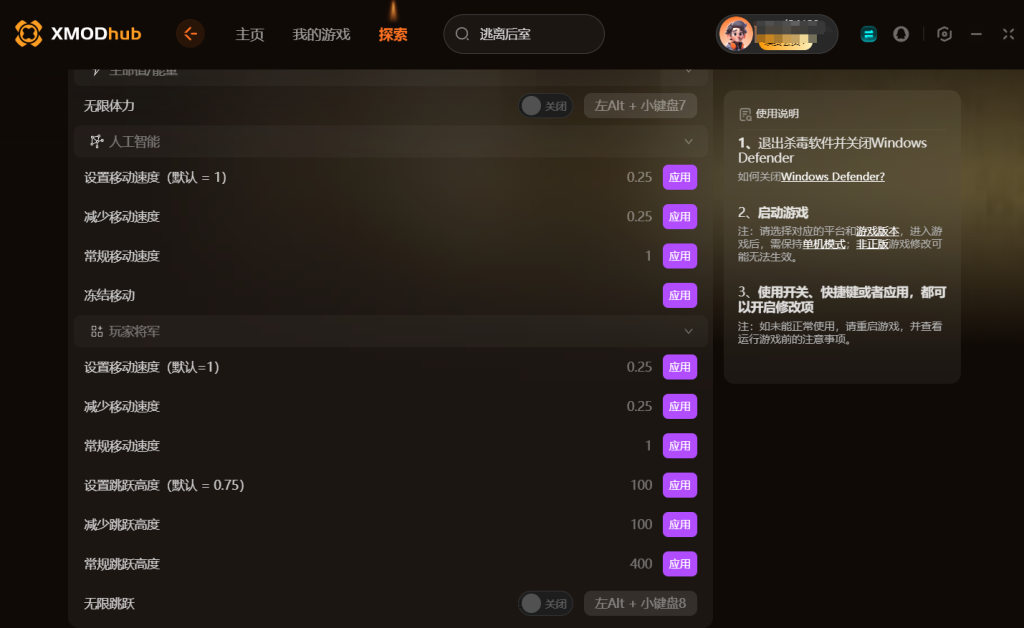The image size is (1024, 628).
Task: Apply 冻结移动 under 人工智能
Action: [x=680, y=296]
